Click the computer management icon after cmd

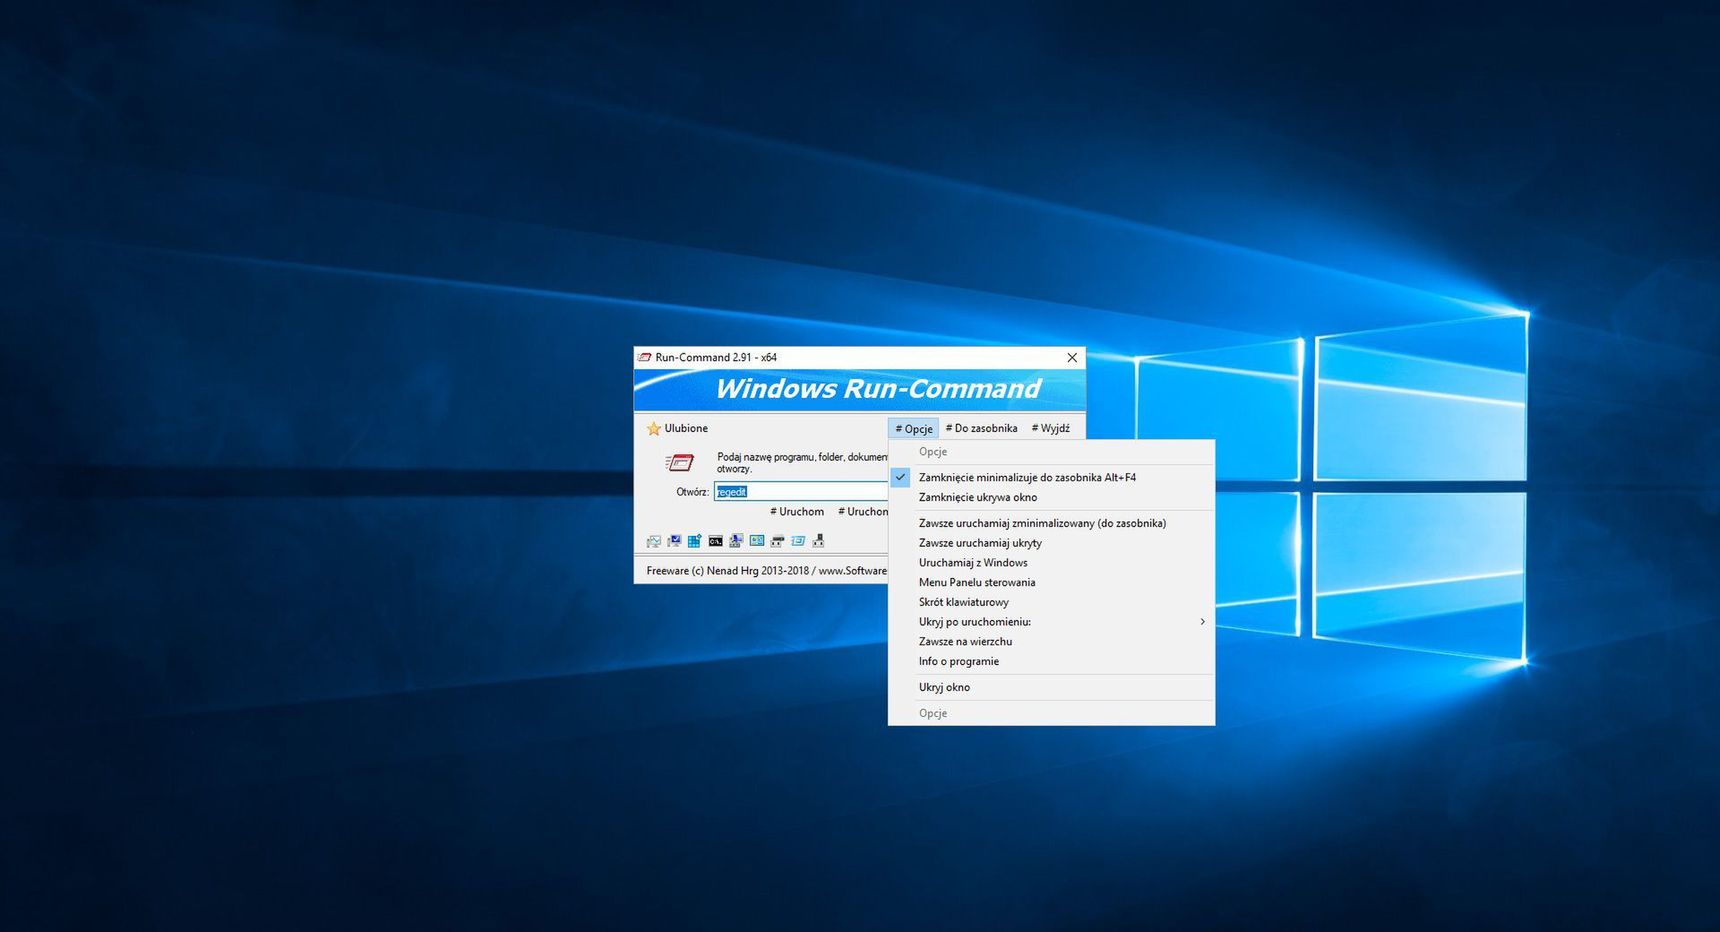(736, 541)
